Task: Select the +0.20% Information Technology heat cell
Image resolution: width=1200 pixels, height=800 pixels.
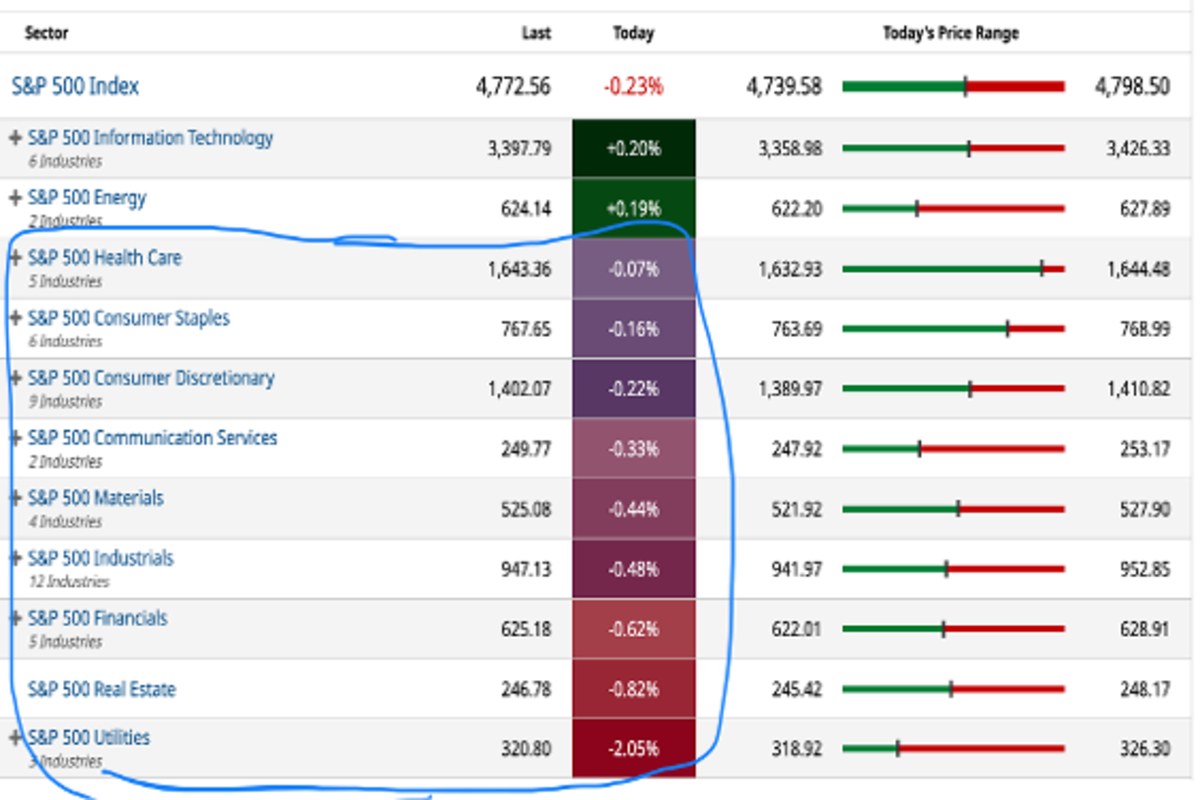Action: tap(633, 149)
